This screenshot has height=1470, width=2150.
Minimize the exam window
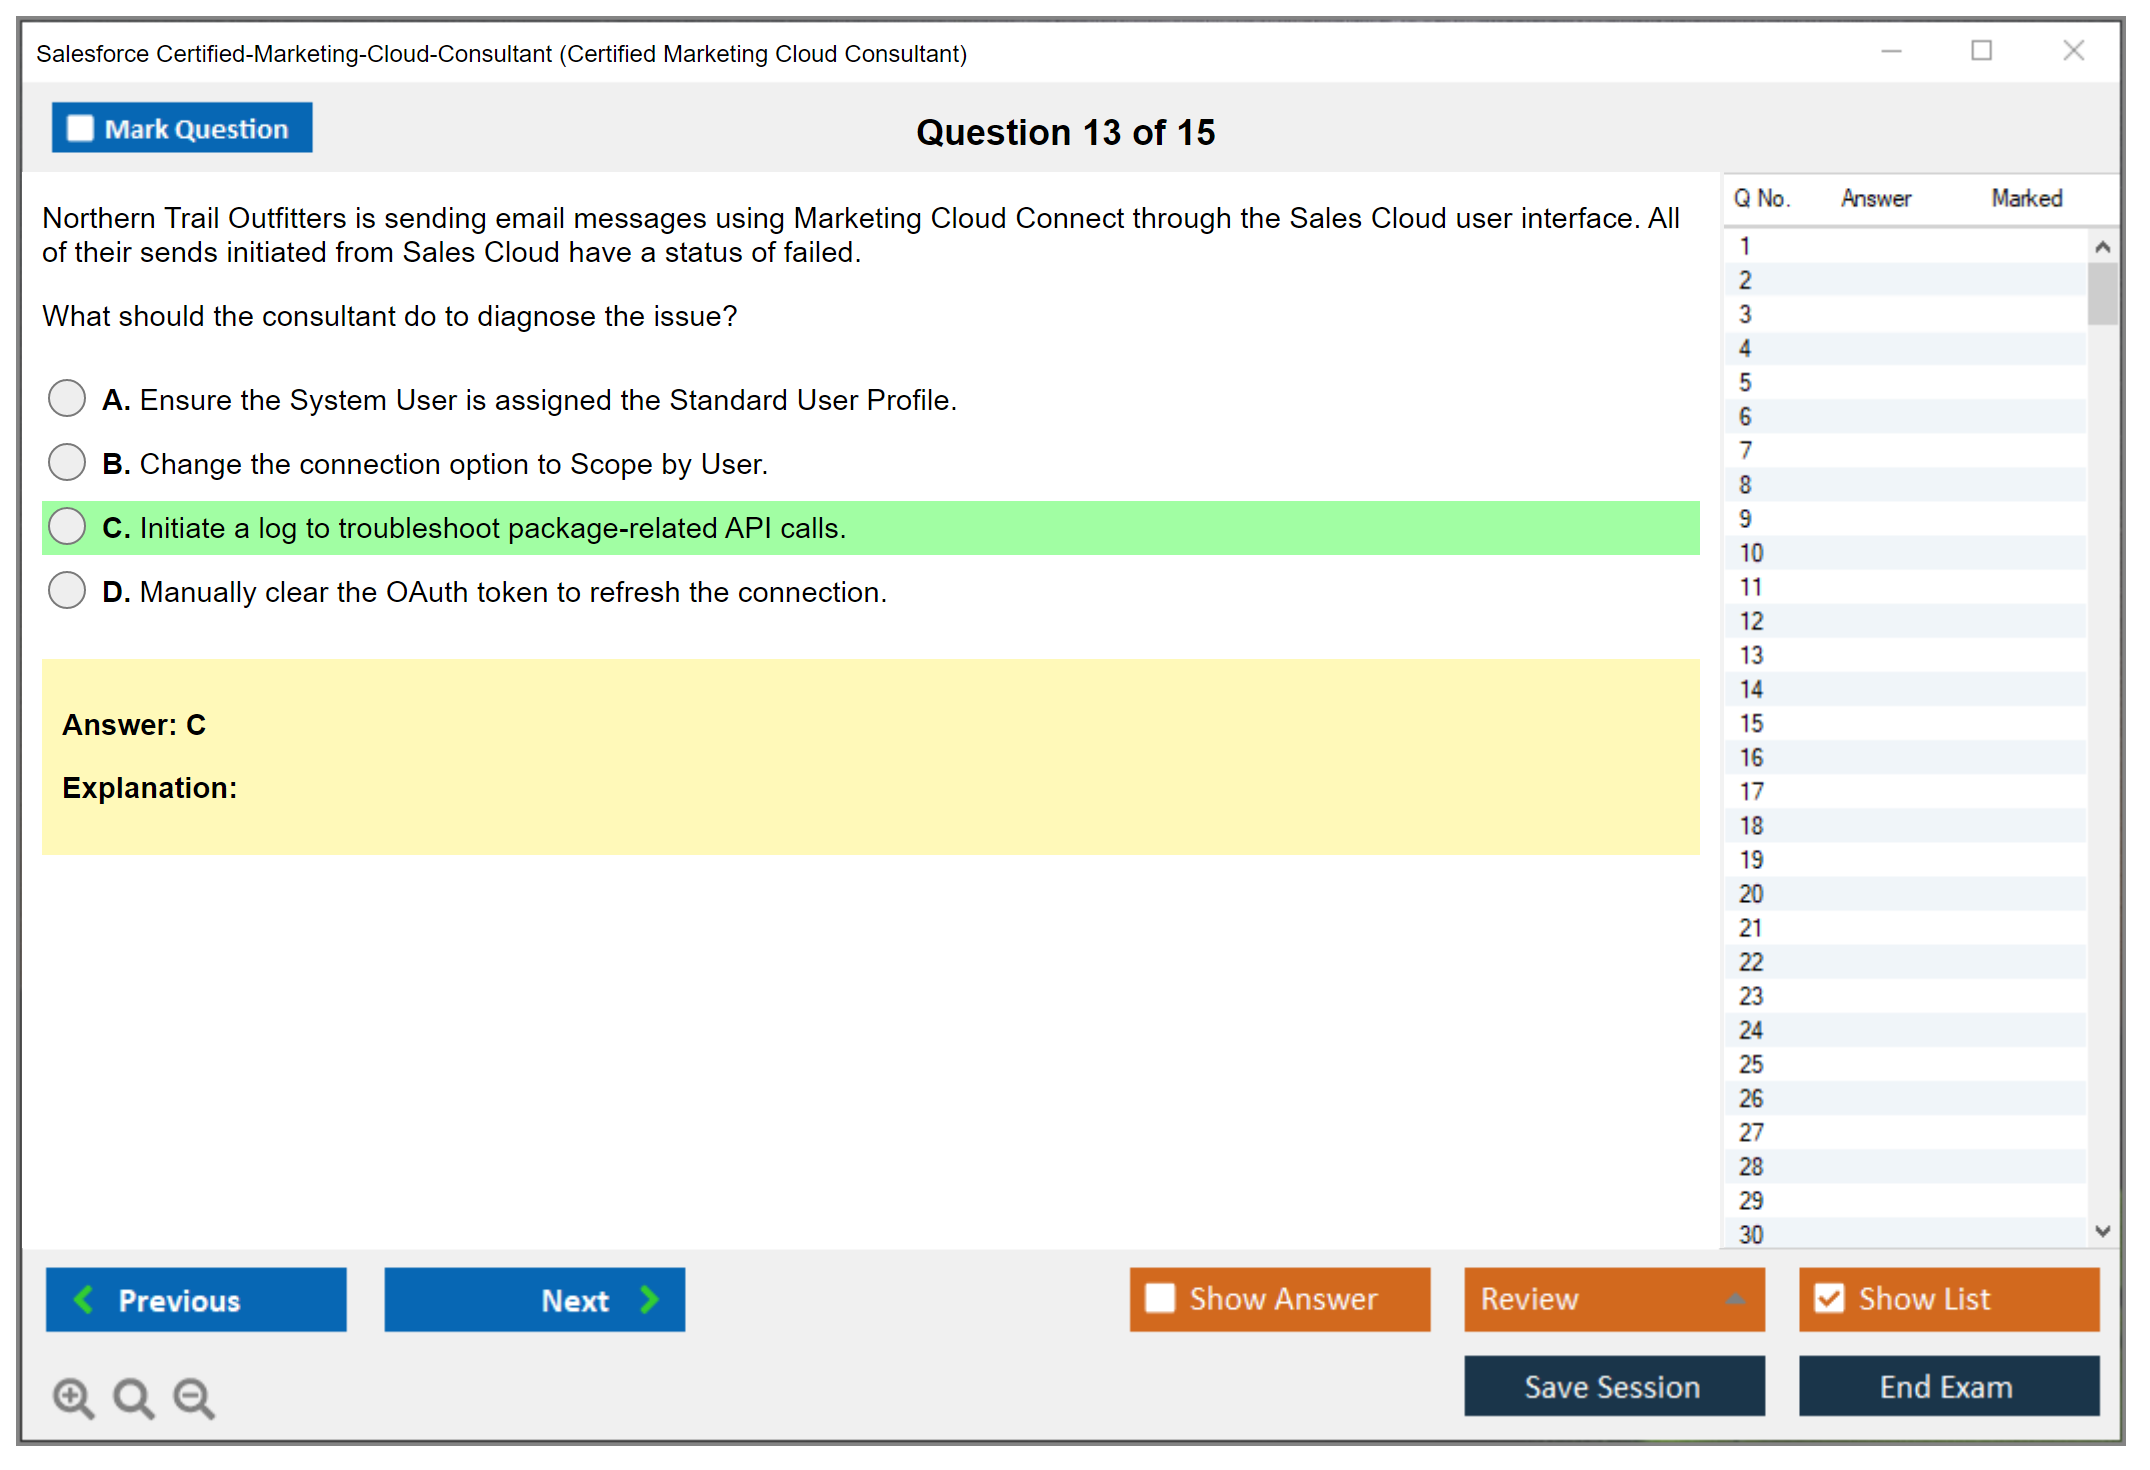click(x=1891, y=51)
